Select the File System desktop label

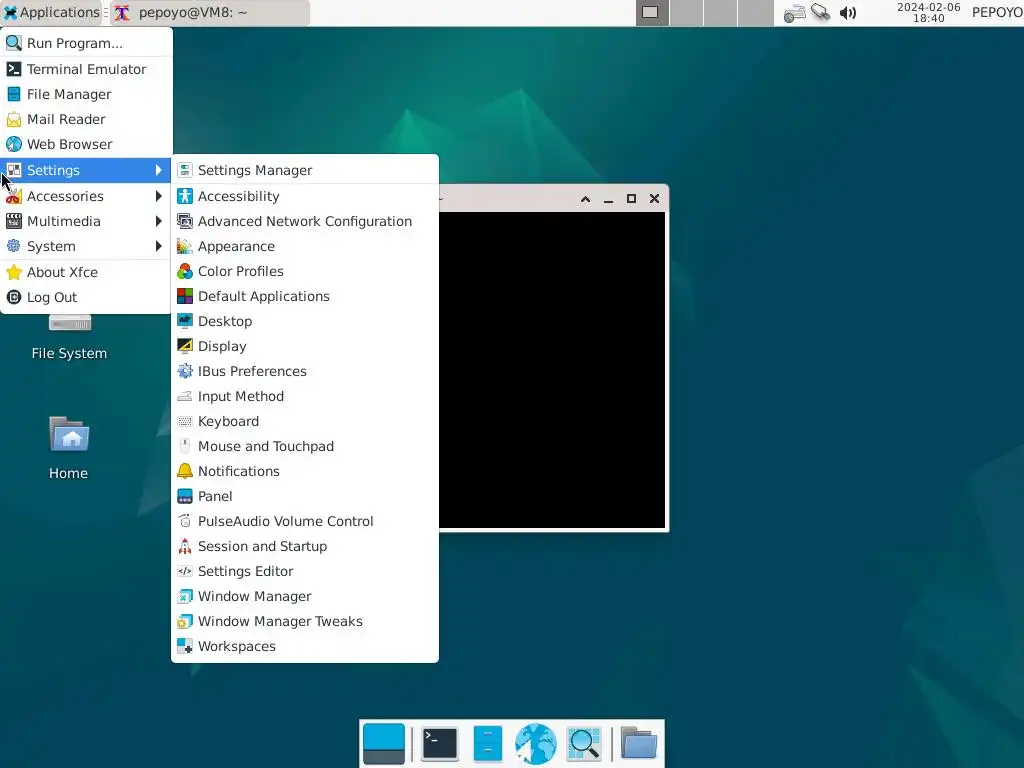point(69,353)
